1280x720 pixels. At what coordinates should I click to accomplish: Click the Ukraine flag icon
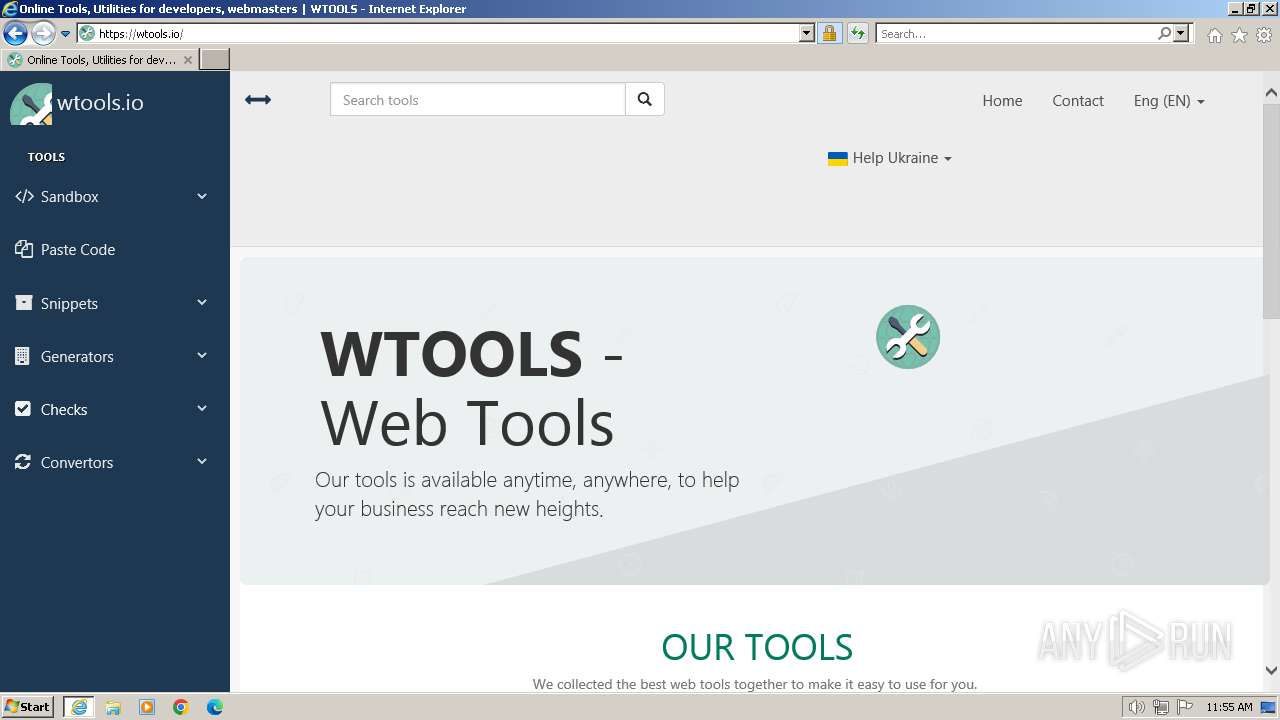pos(838,158)
